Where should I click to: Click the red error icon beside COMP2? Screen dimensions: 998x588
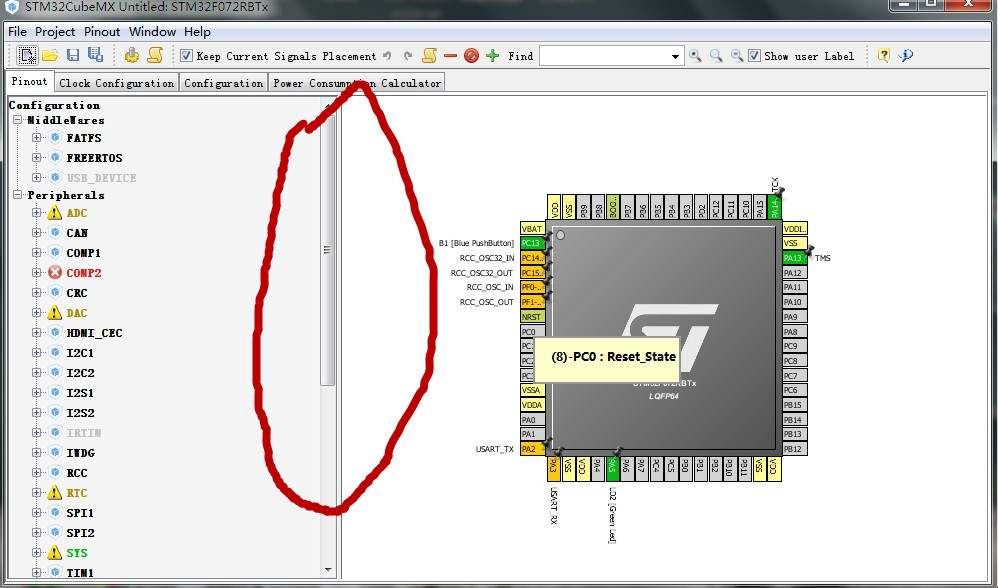click(x=55, y=272)
